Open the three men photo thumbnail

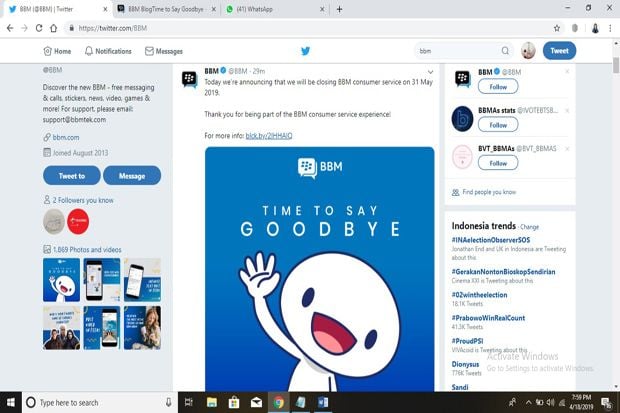click(61, 328)
